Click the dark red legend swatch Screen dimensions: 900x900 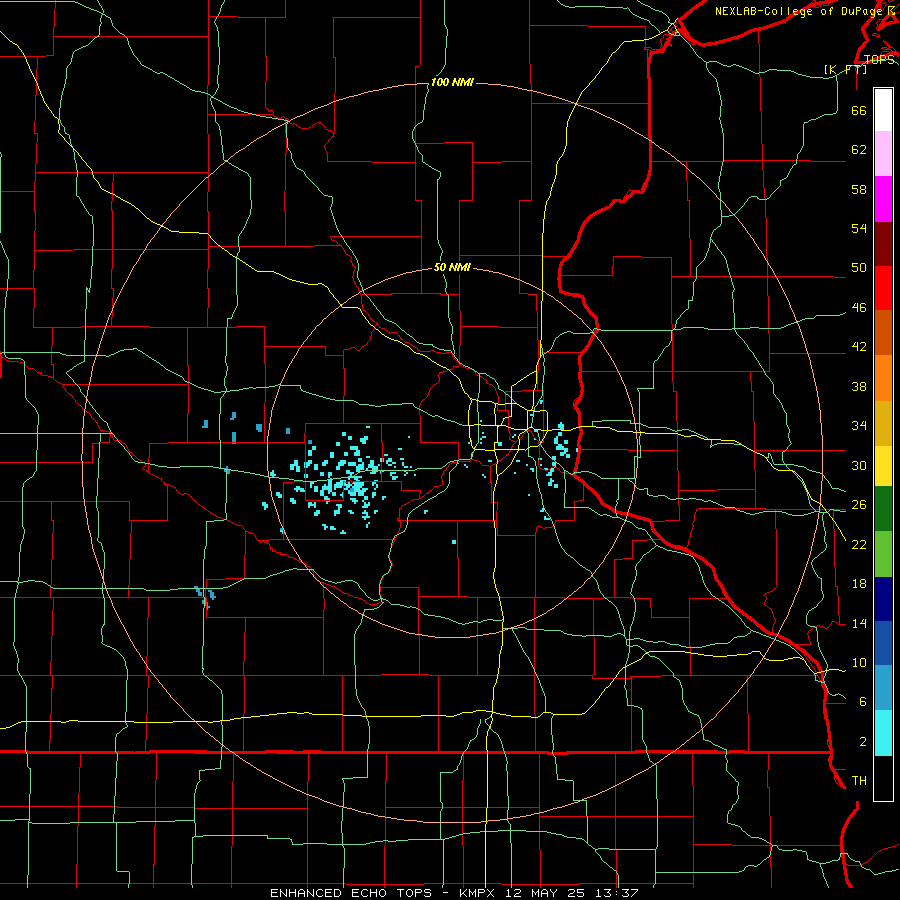pos(883,243)
